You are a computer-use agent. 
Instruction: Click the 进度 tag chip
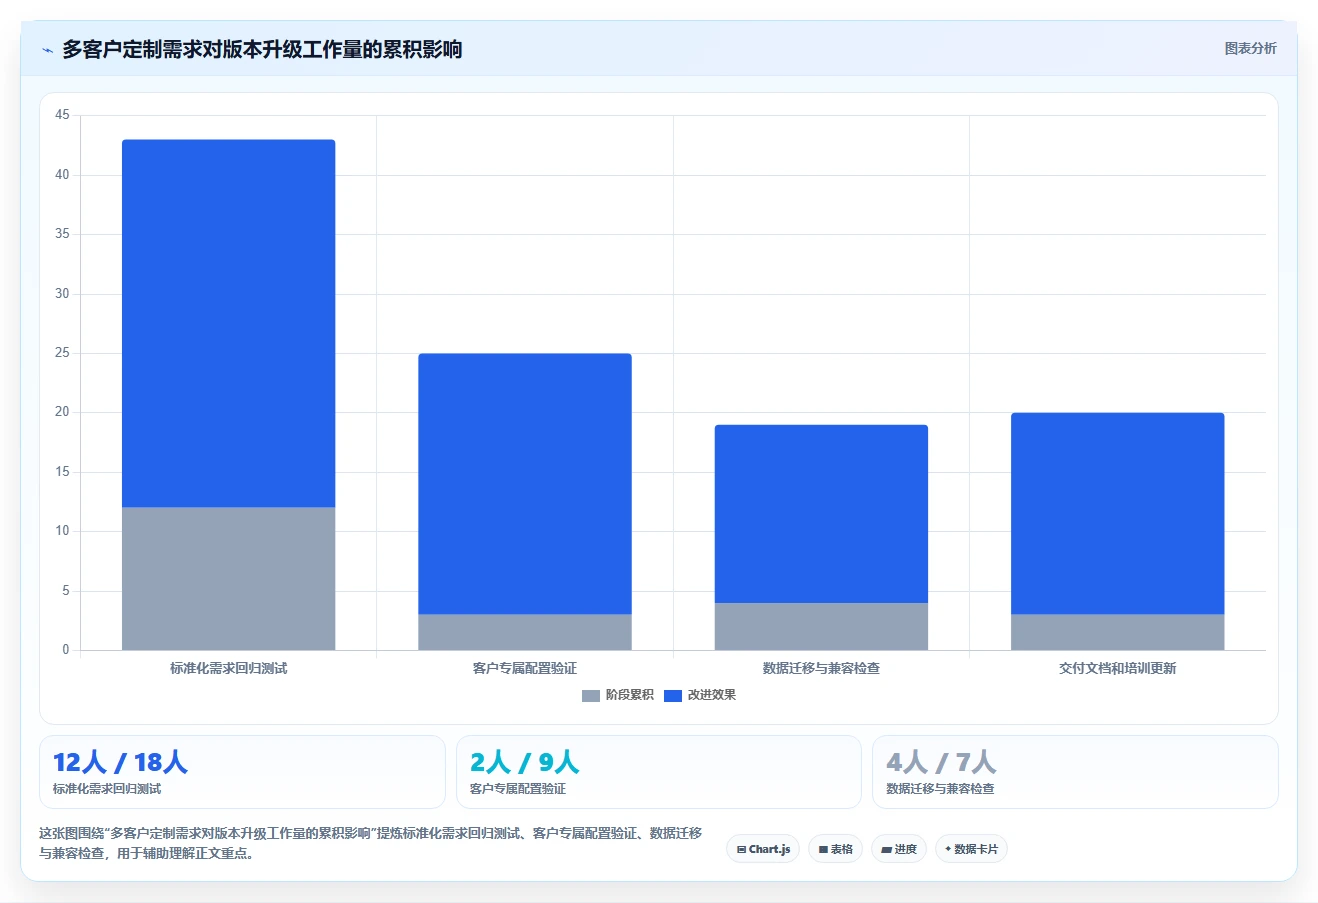tap(899, 849)
